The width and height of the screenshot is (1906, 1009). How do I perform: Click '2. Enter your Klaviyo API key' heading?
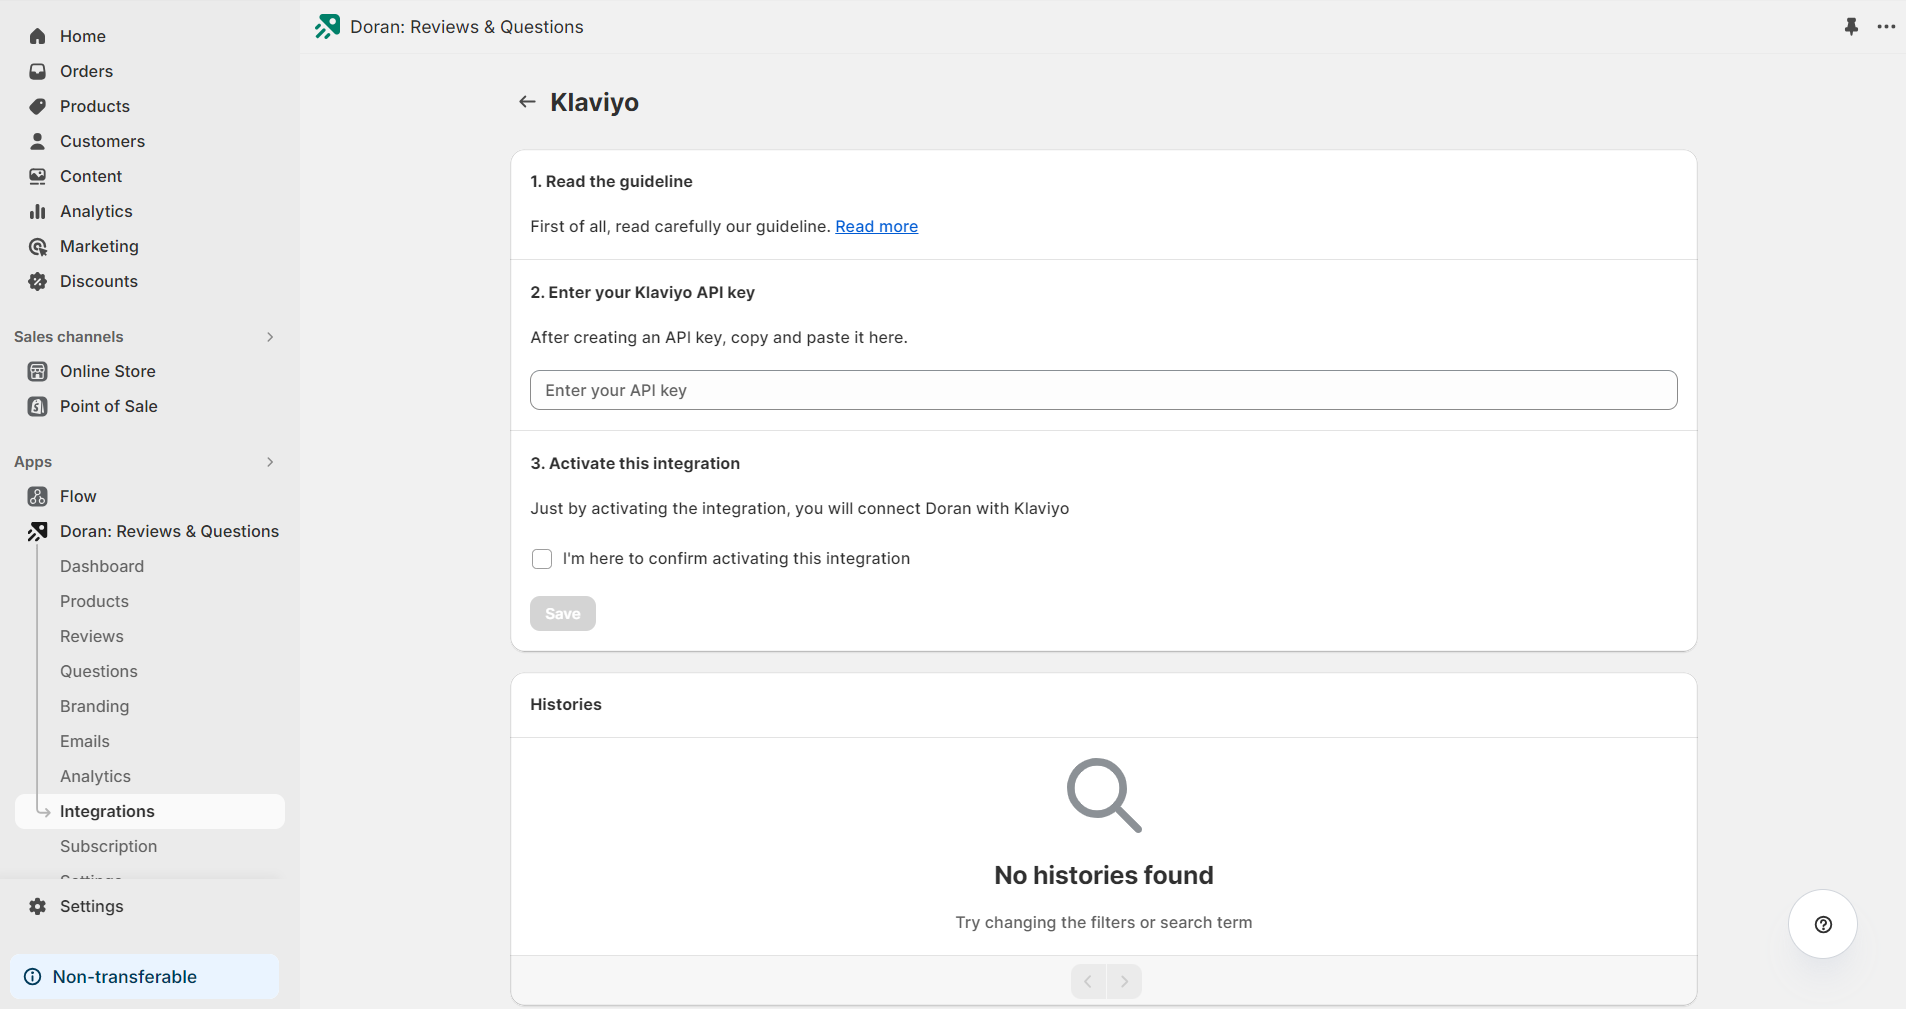642,292
